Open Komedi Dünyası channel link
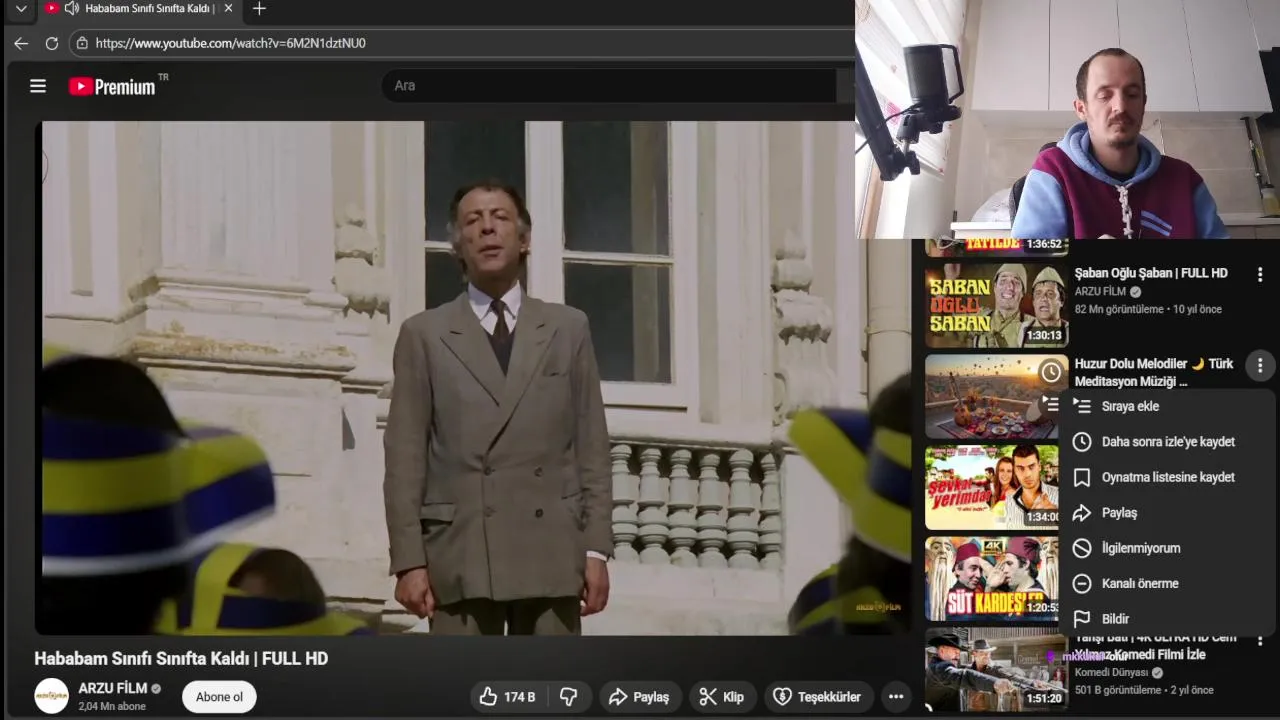Screen dimensions: 1280x720 point(1112,673)
